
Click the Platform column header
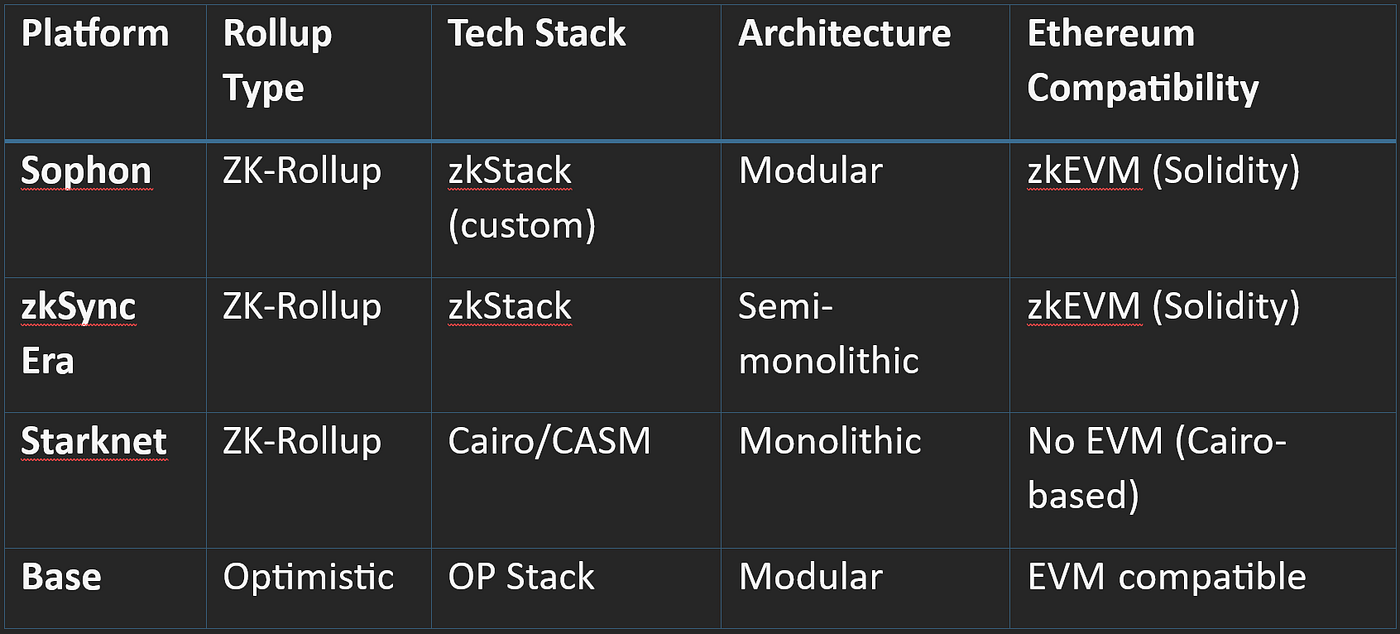pos(104,70)
